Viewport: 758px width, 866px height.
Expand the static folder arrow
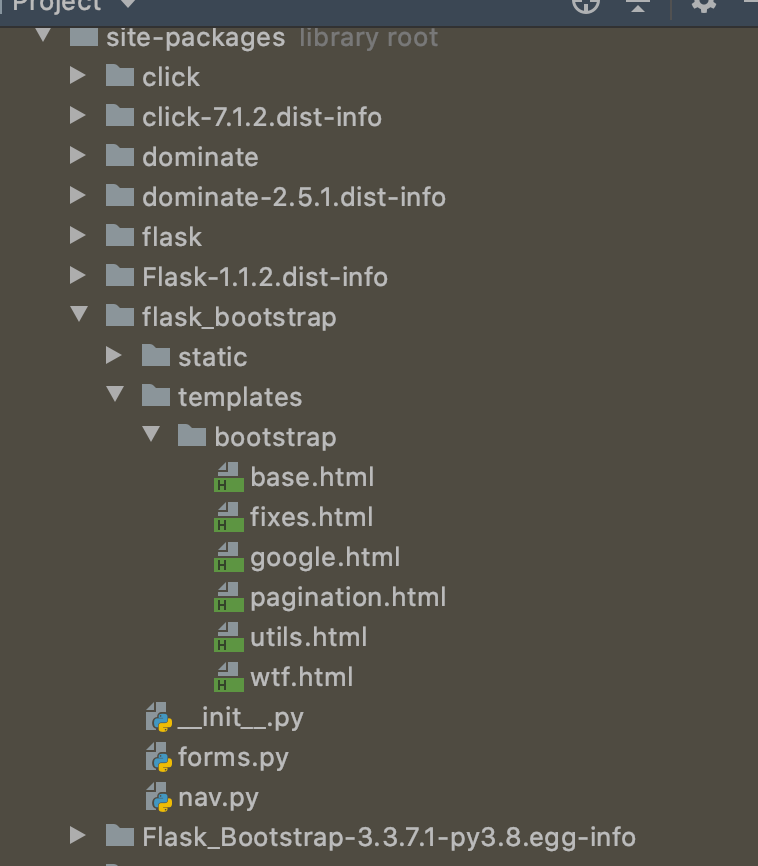114,355
